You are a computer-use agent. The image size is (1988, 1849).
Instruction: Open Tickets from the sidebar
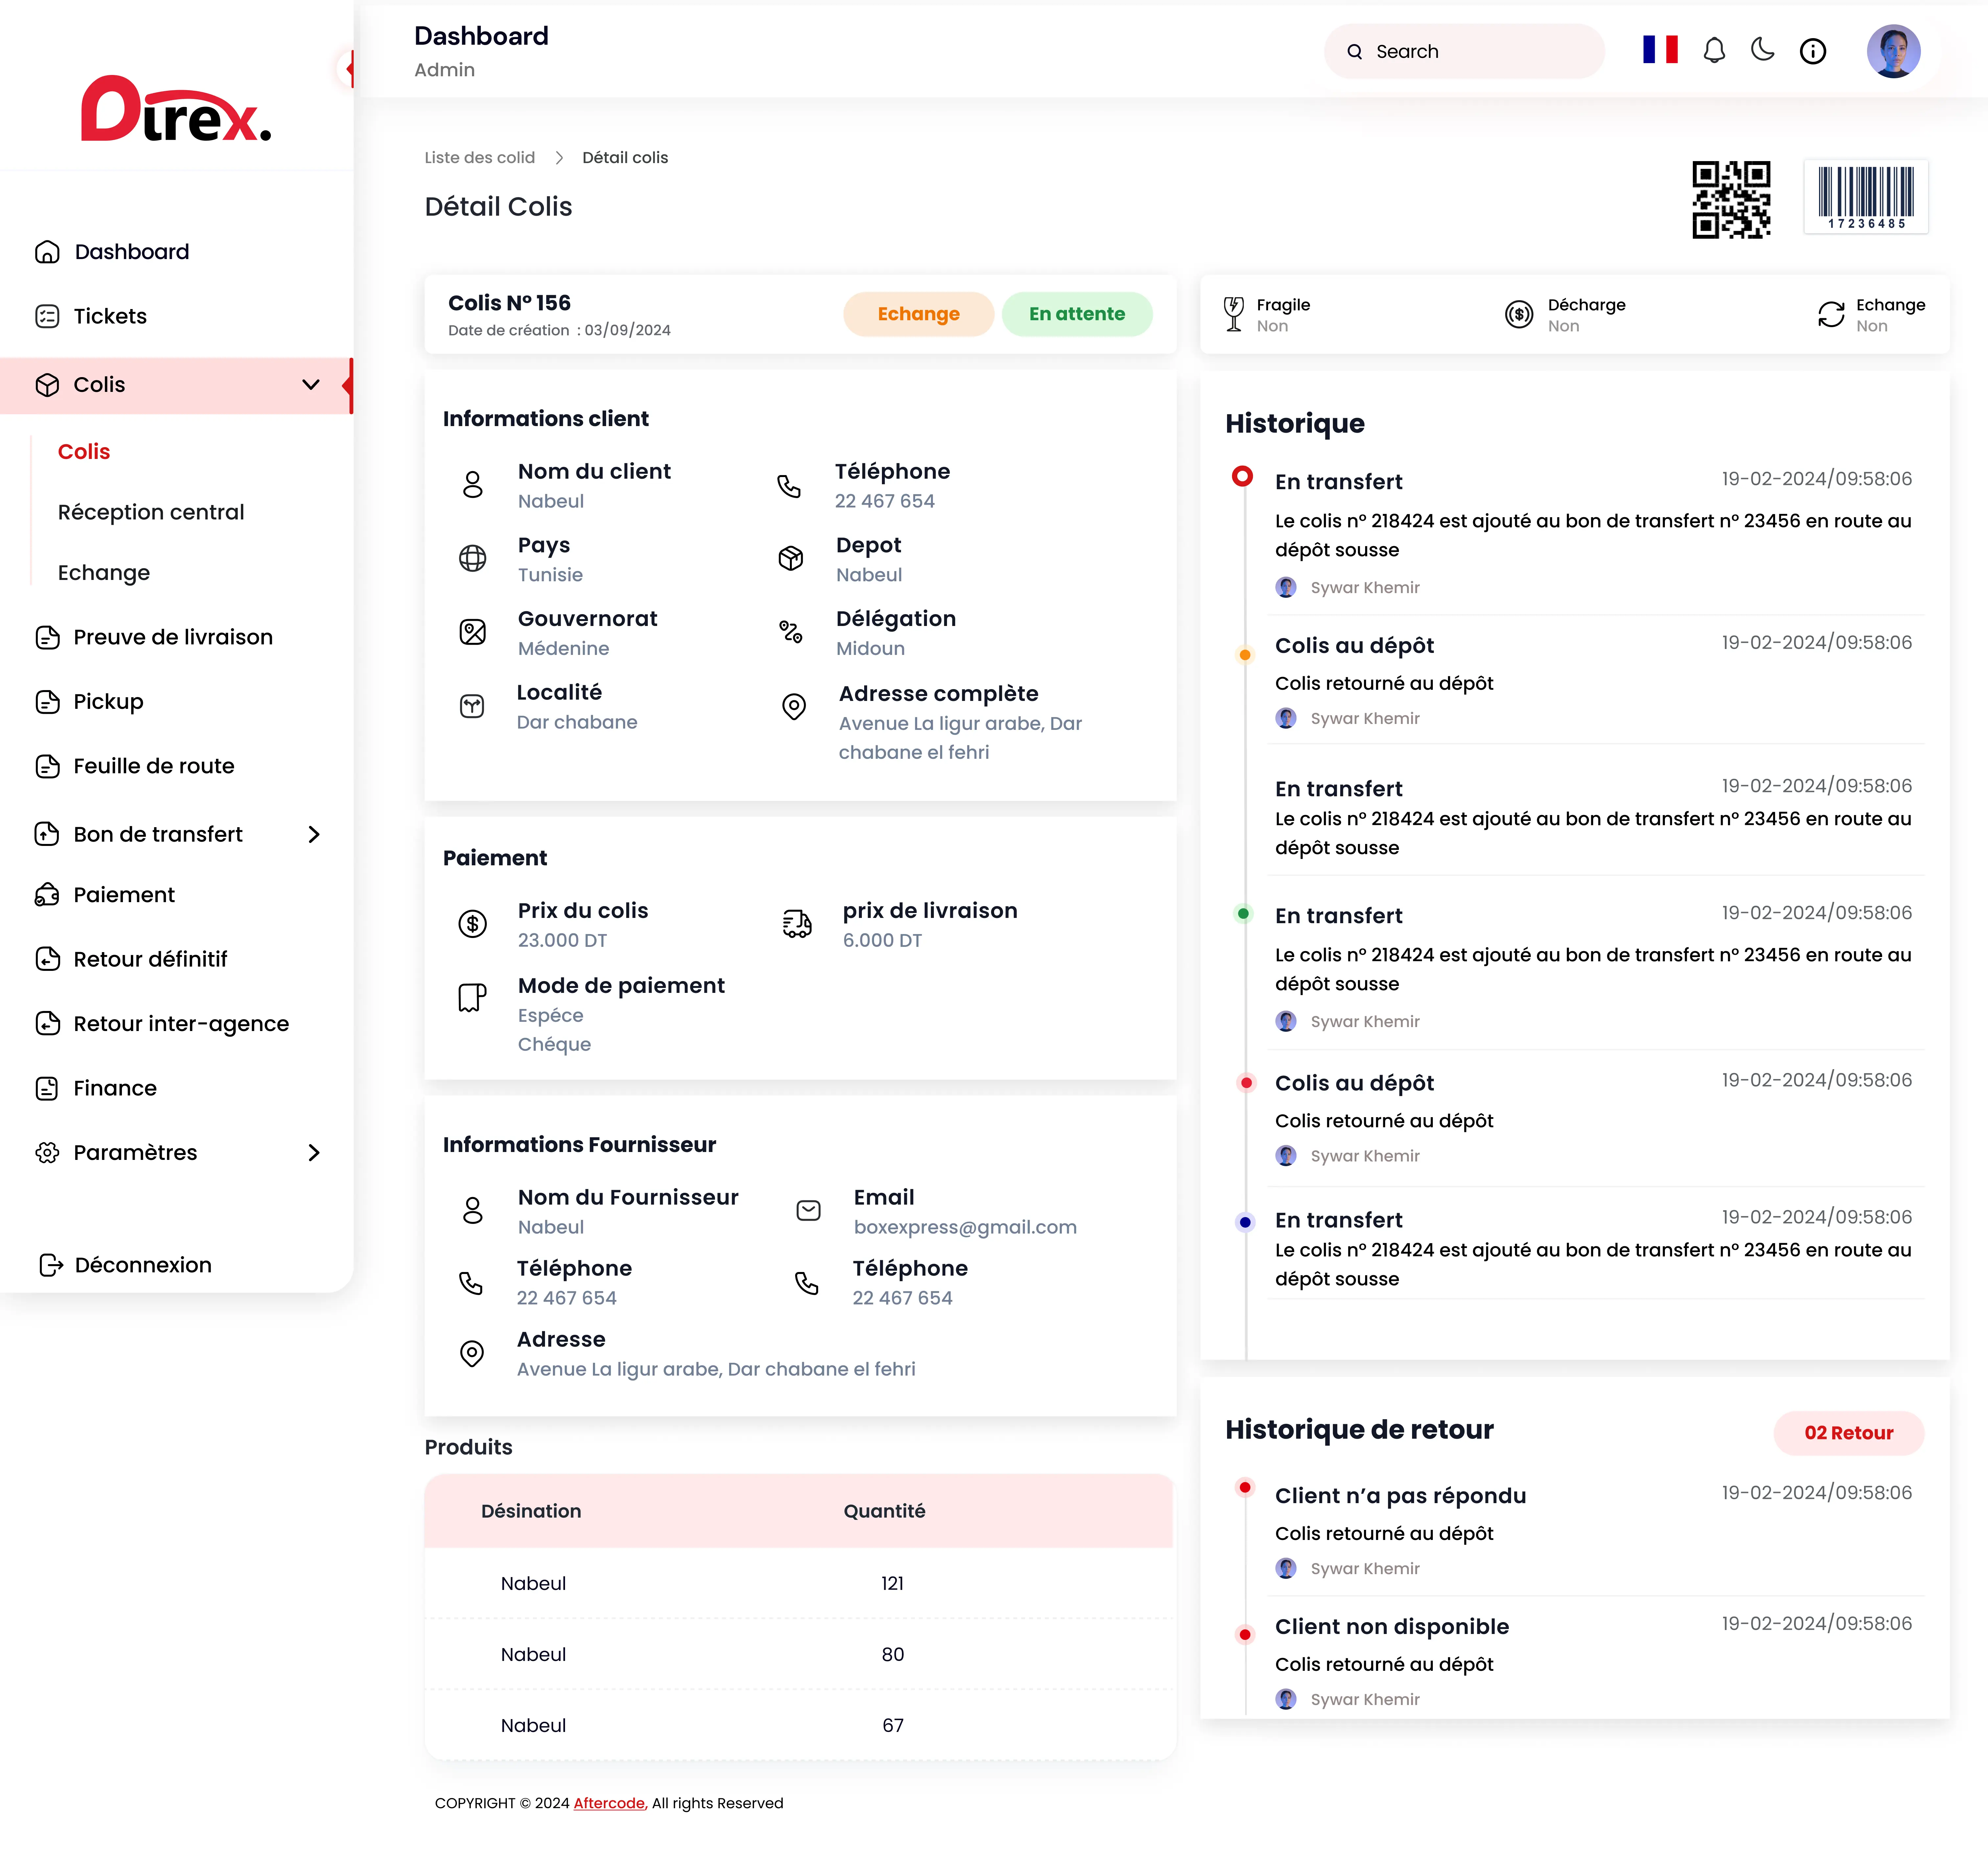click(110, 316)
